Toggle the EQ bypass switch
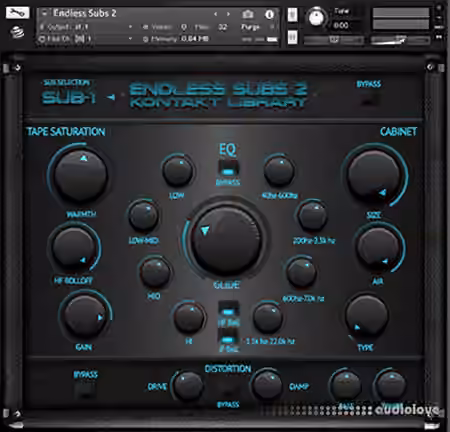450x432 pixels. (x=228, y=168)
